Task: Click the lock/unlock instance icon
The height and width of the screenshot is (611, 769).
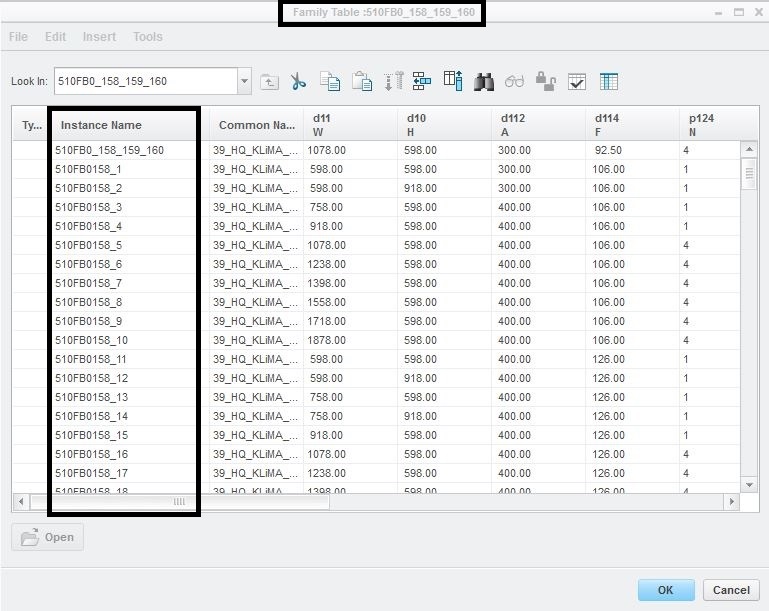Action: click(545, 81)
